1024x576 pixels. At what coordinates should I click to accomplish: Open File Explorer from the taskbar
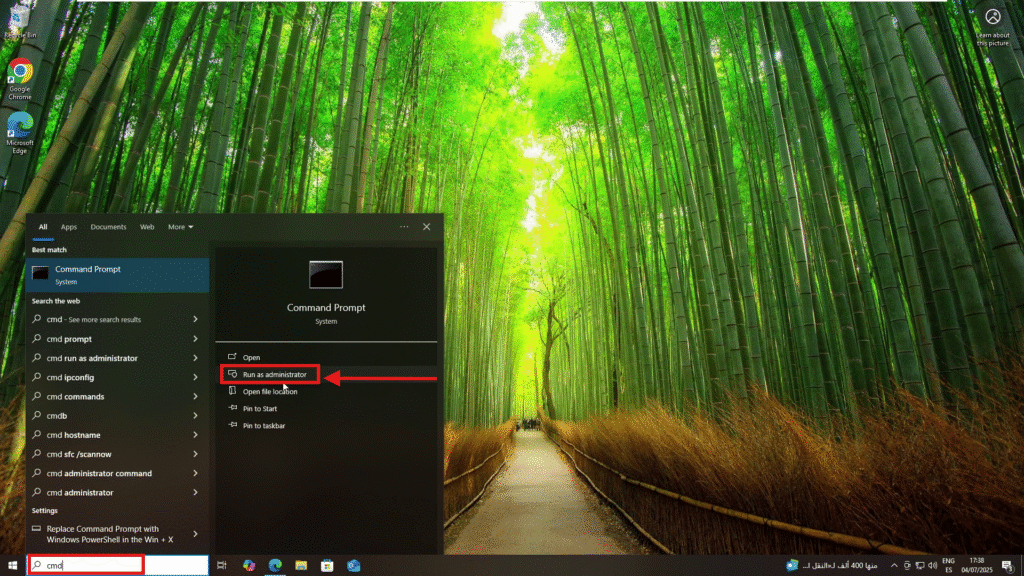click(301, 566)
